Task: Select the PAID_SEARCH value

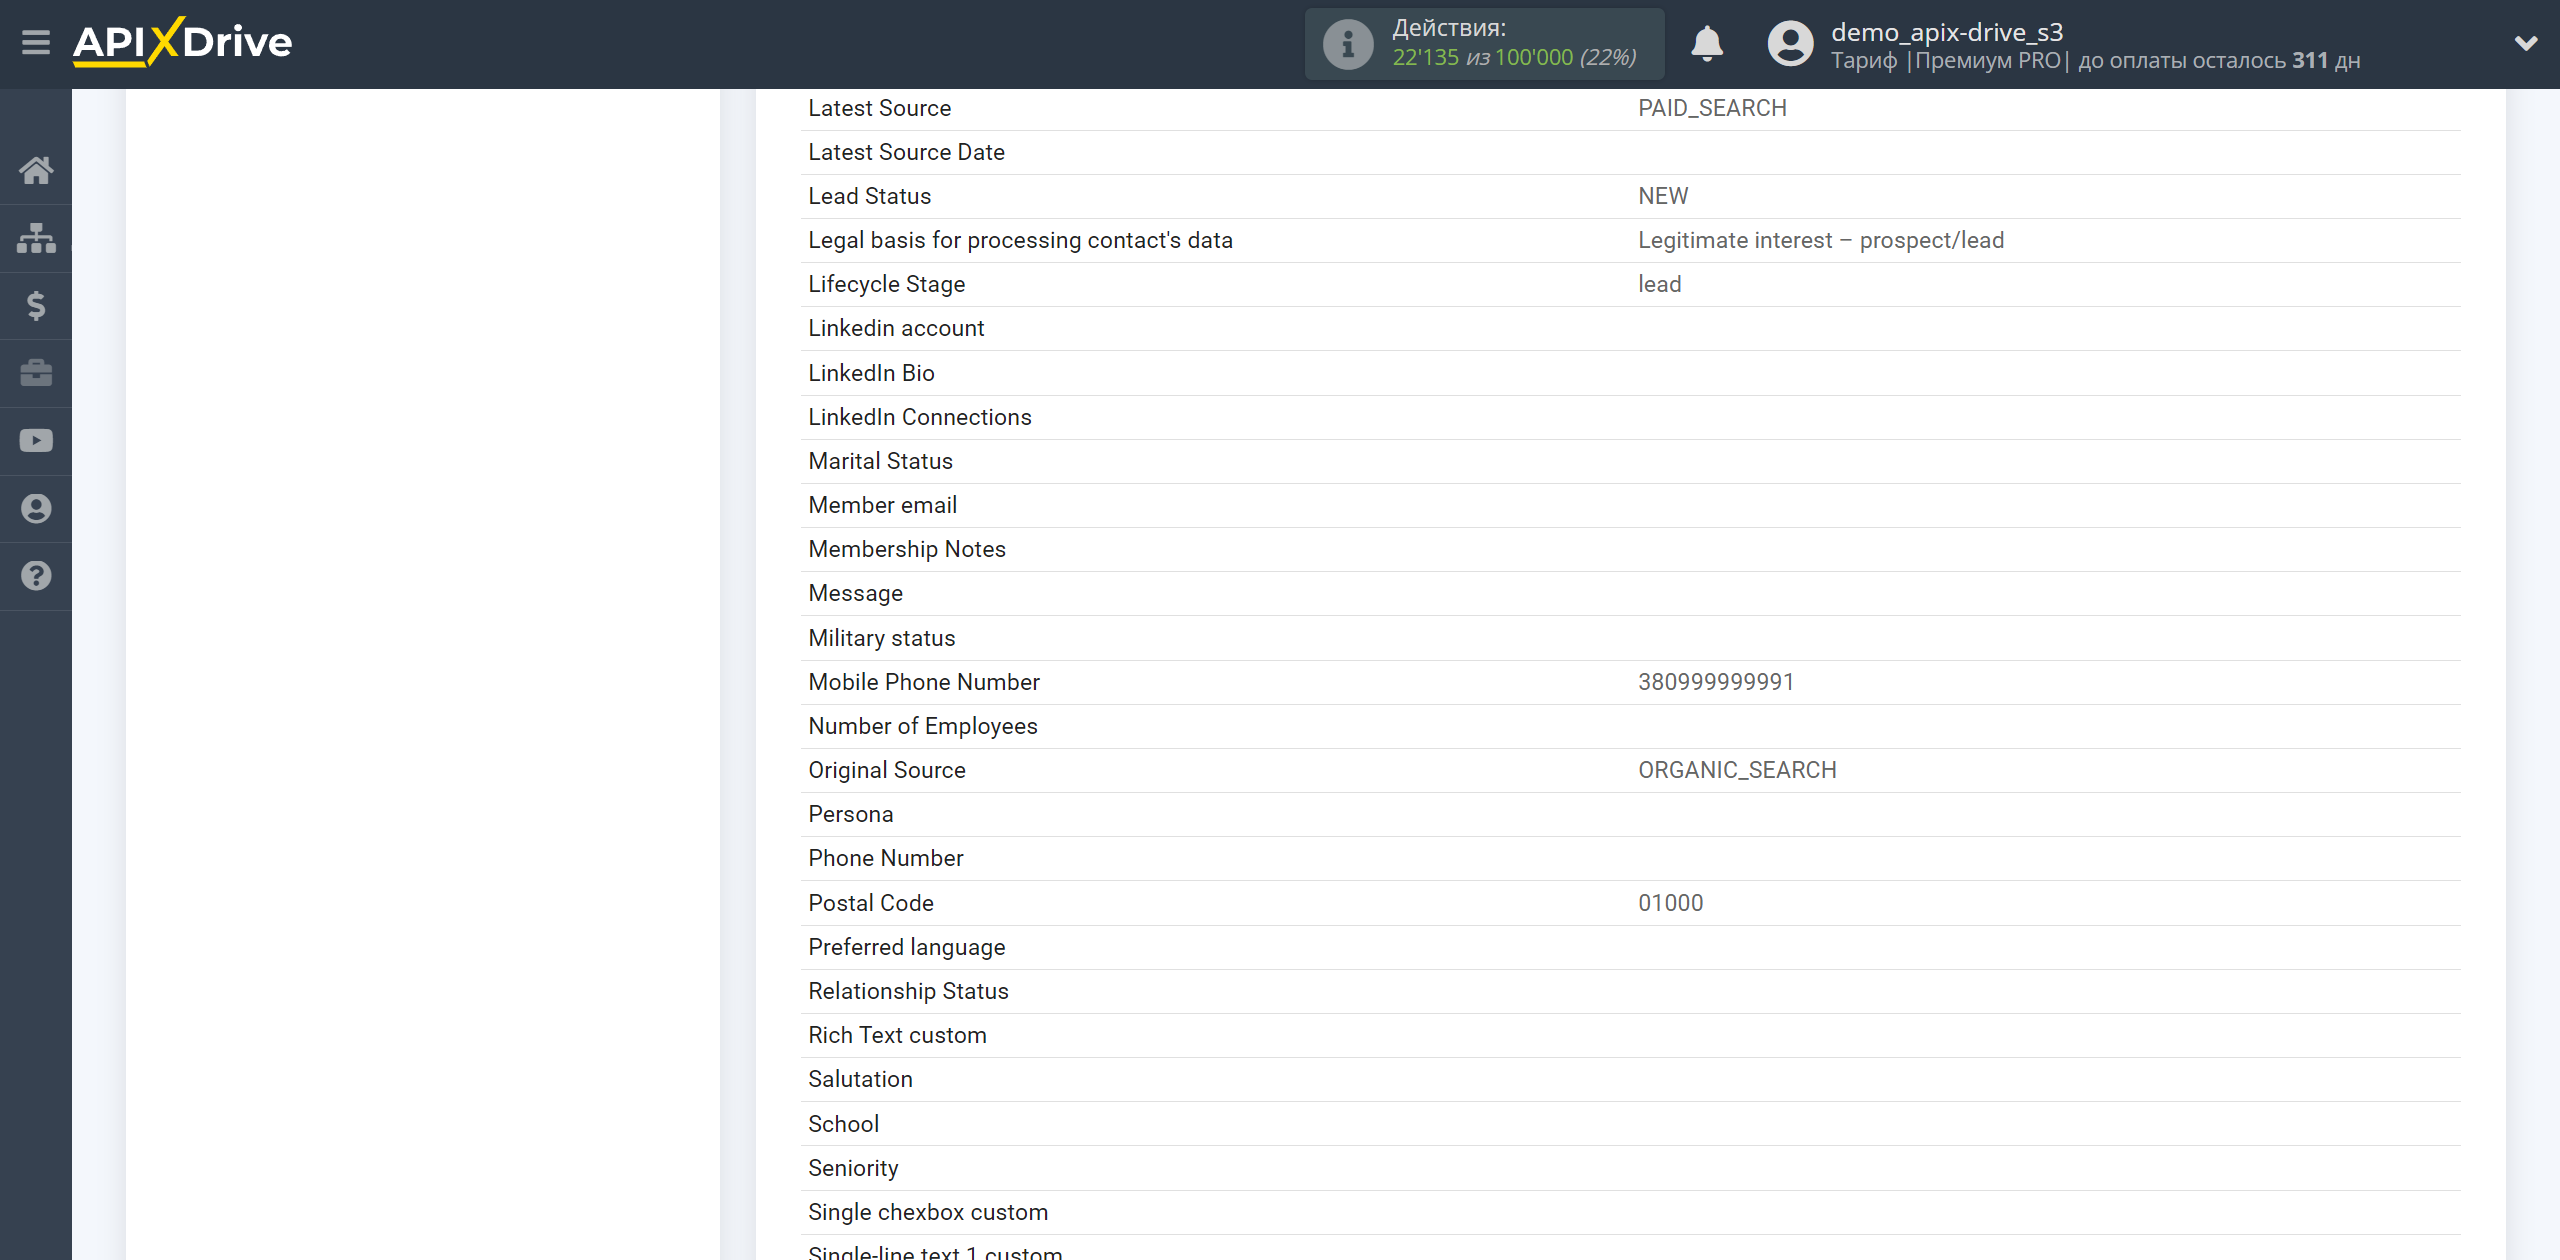Action: [x=1712, y=108]
